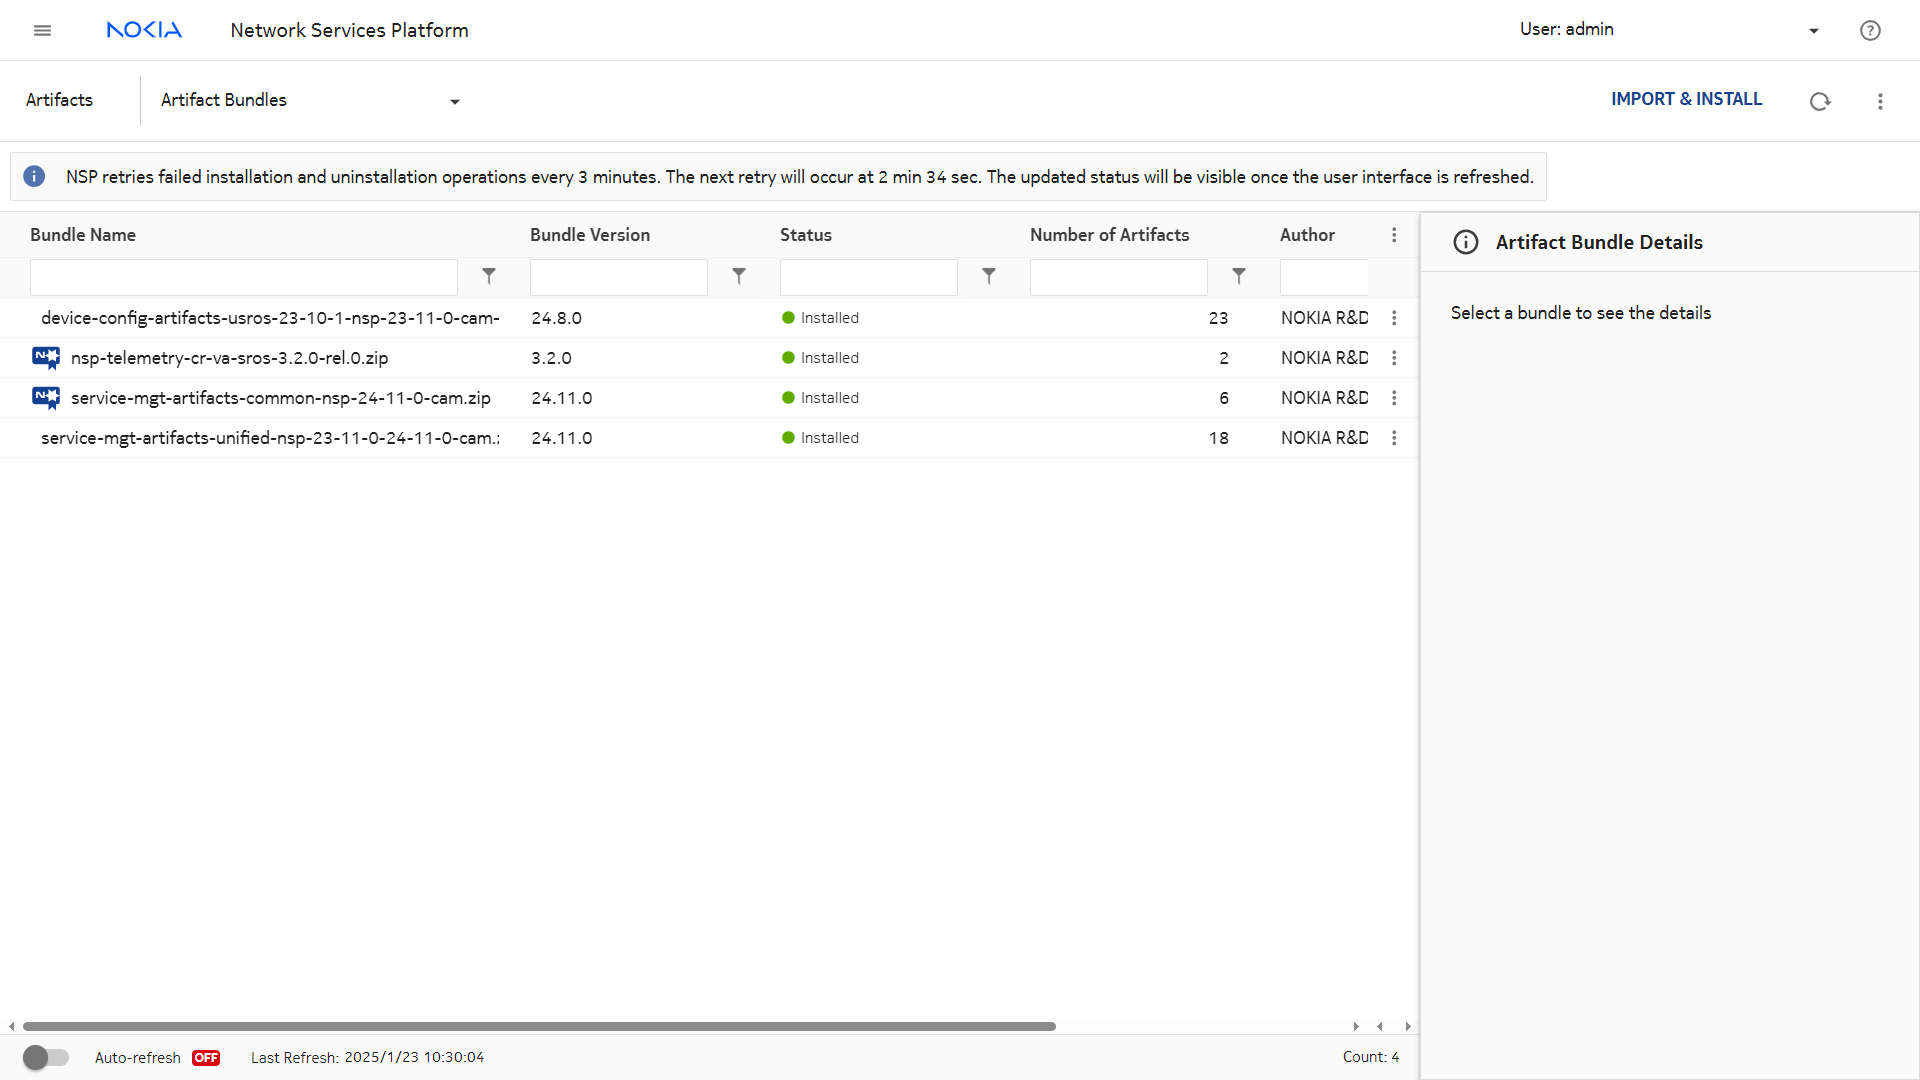This screenshot has width=1920, height=1080.
Task: Open the help question mark icon
Action: coord(1870,30)
